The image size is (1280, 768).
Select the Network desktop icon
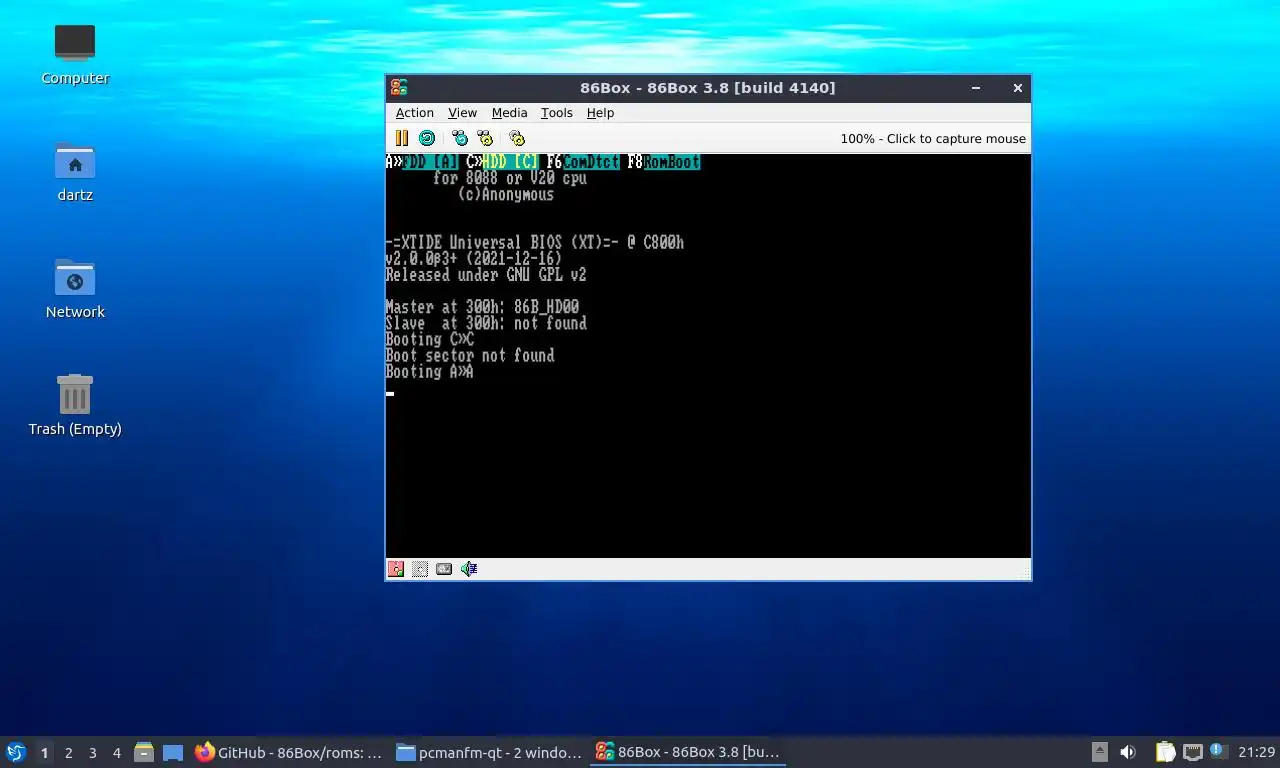coord(75,288)
